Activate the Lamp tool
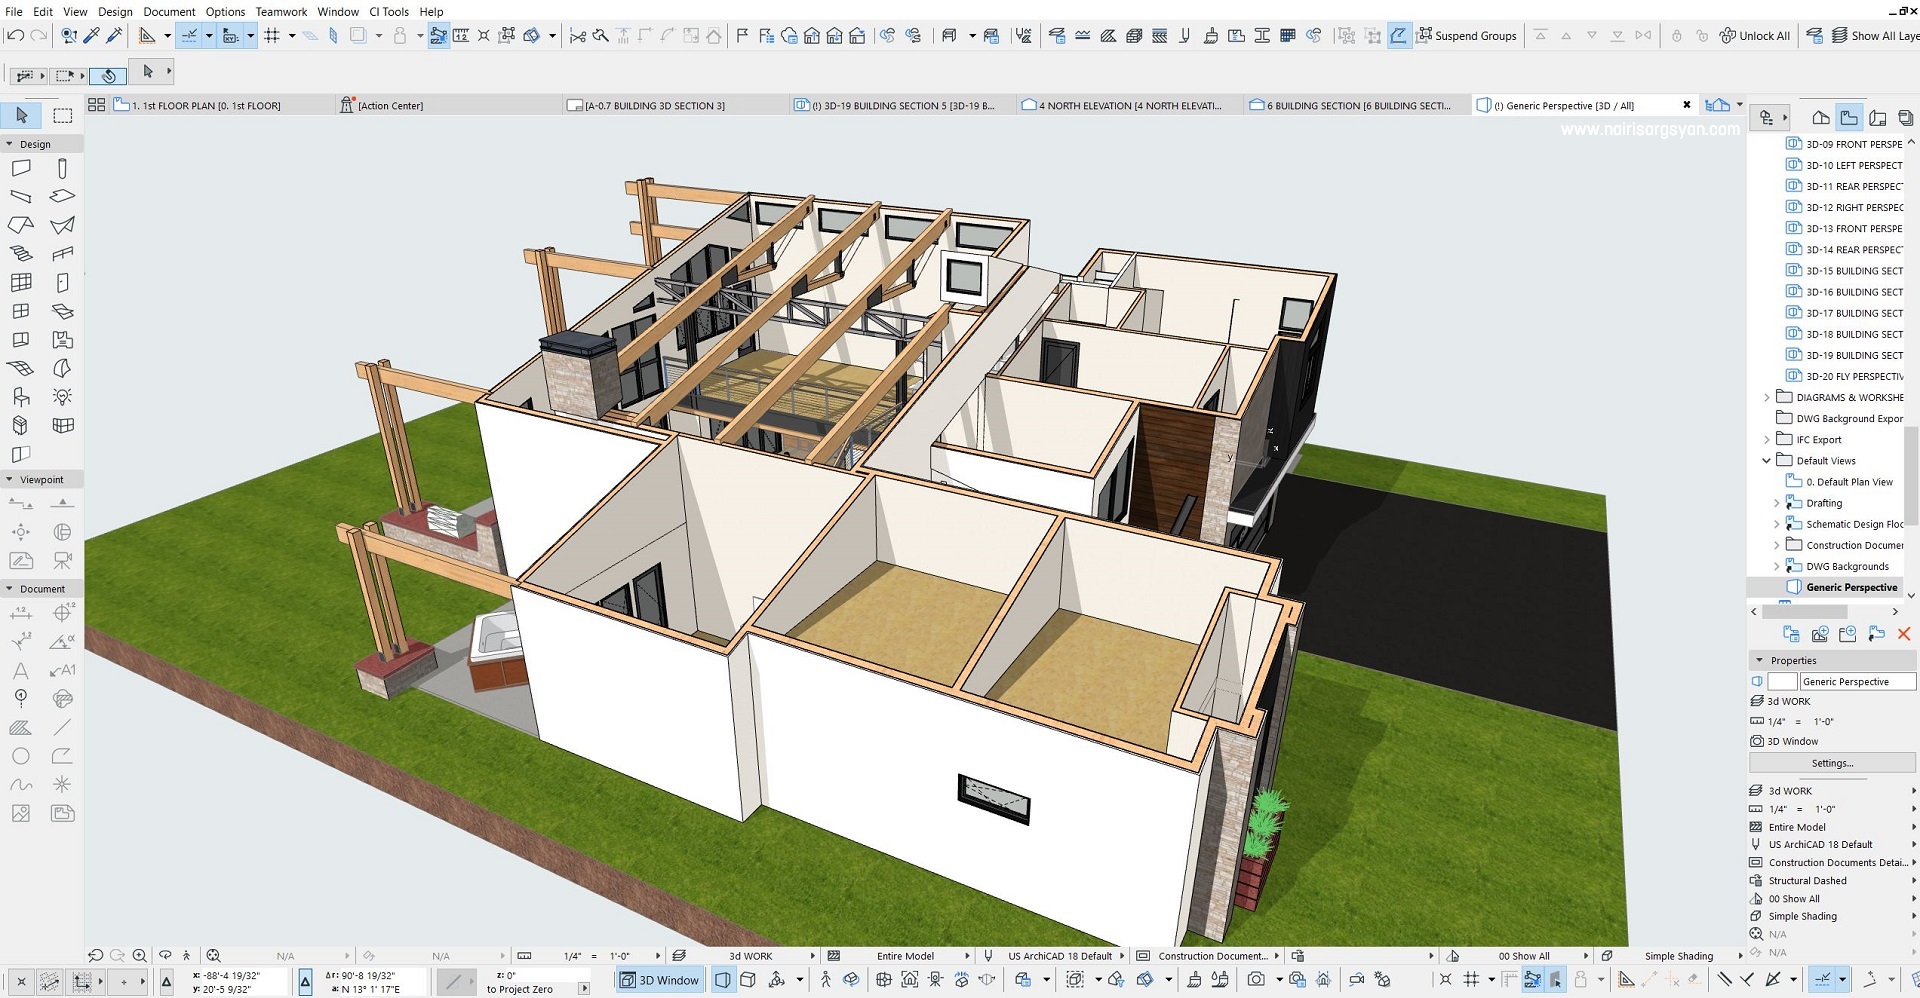This screenshot has height=998, width=1920. 62,397
